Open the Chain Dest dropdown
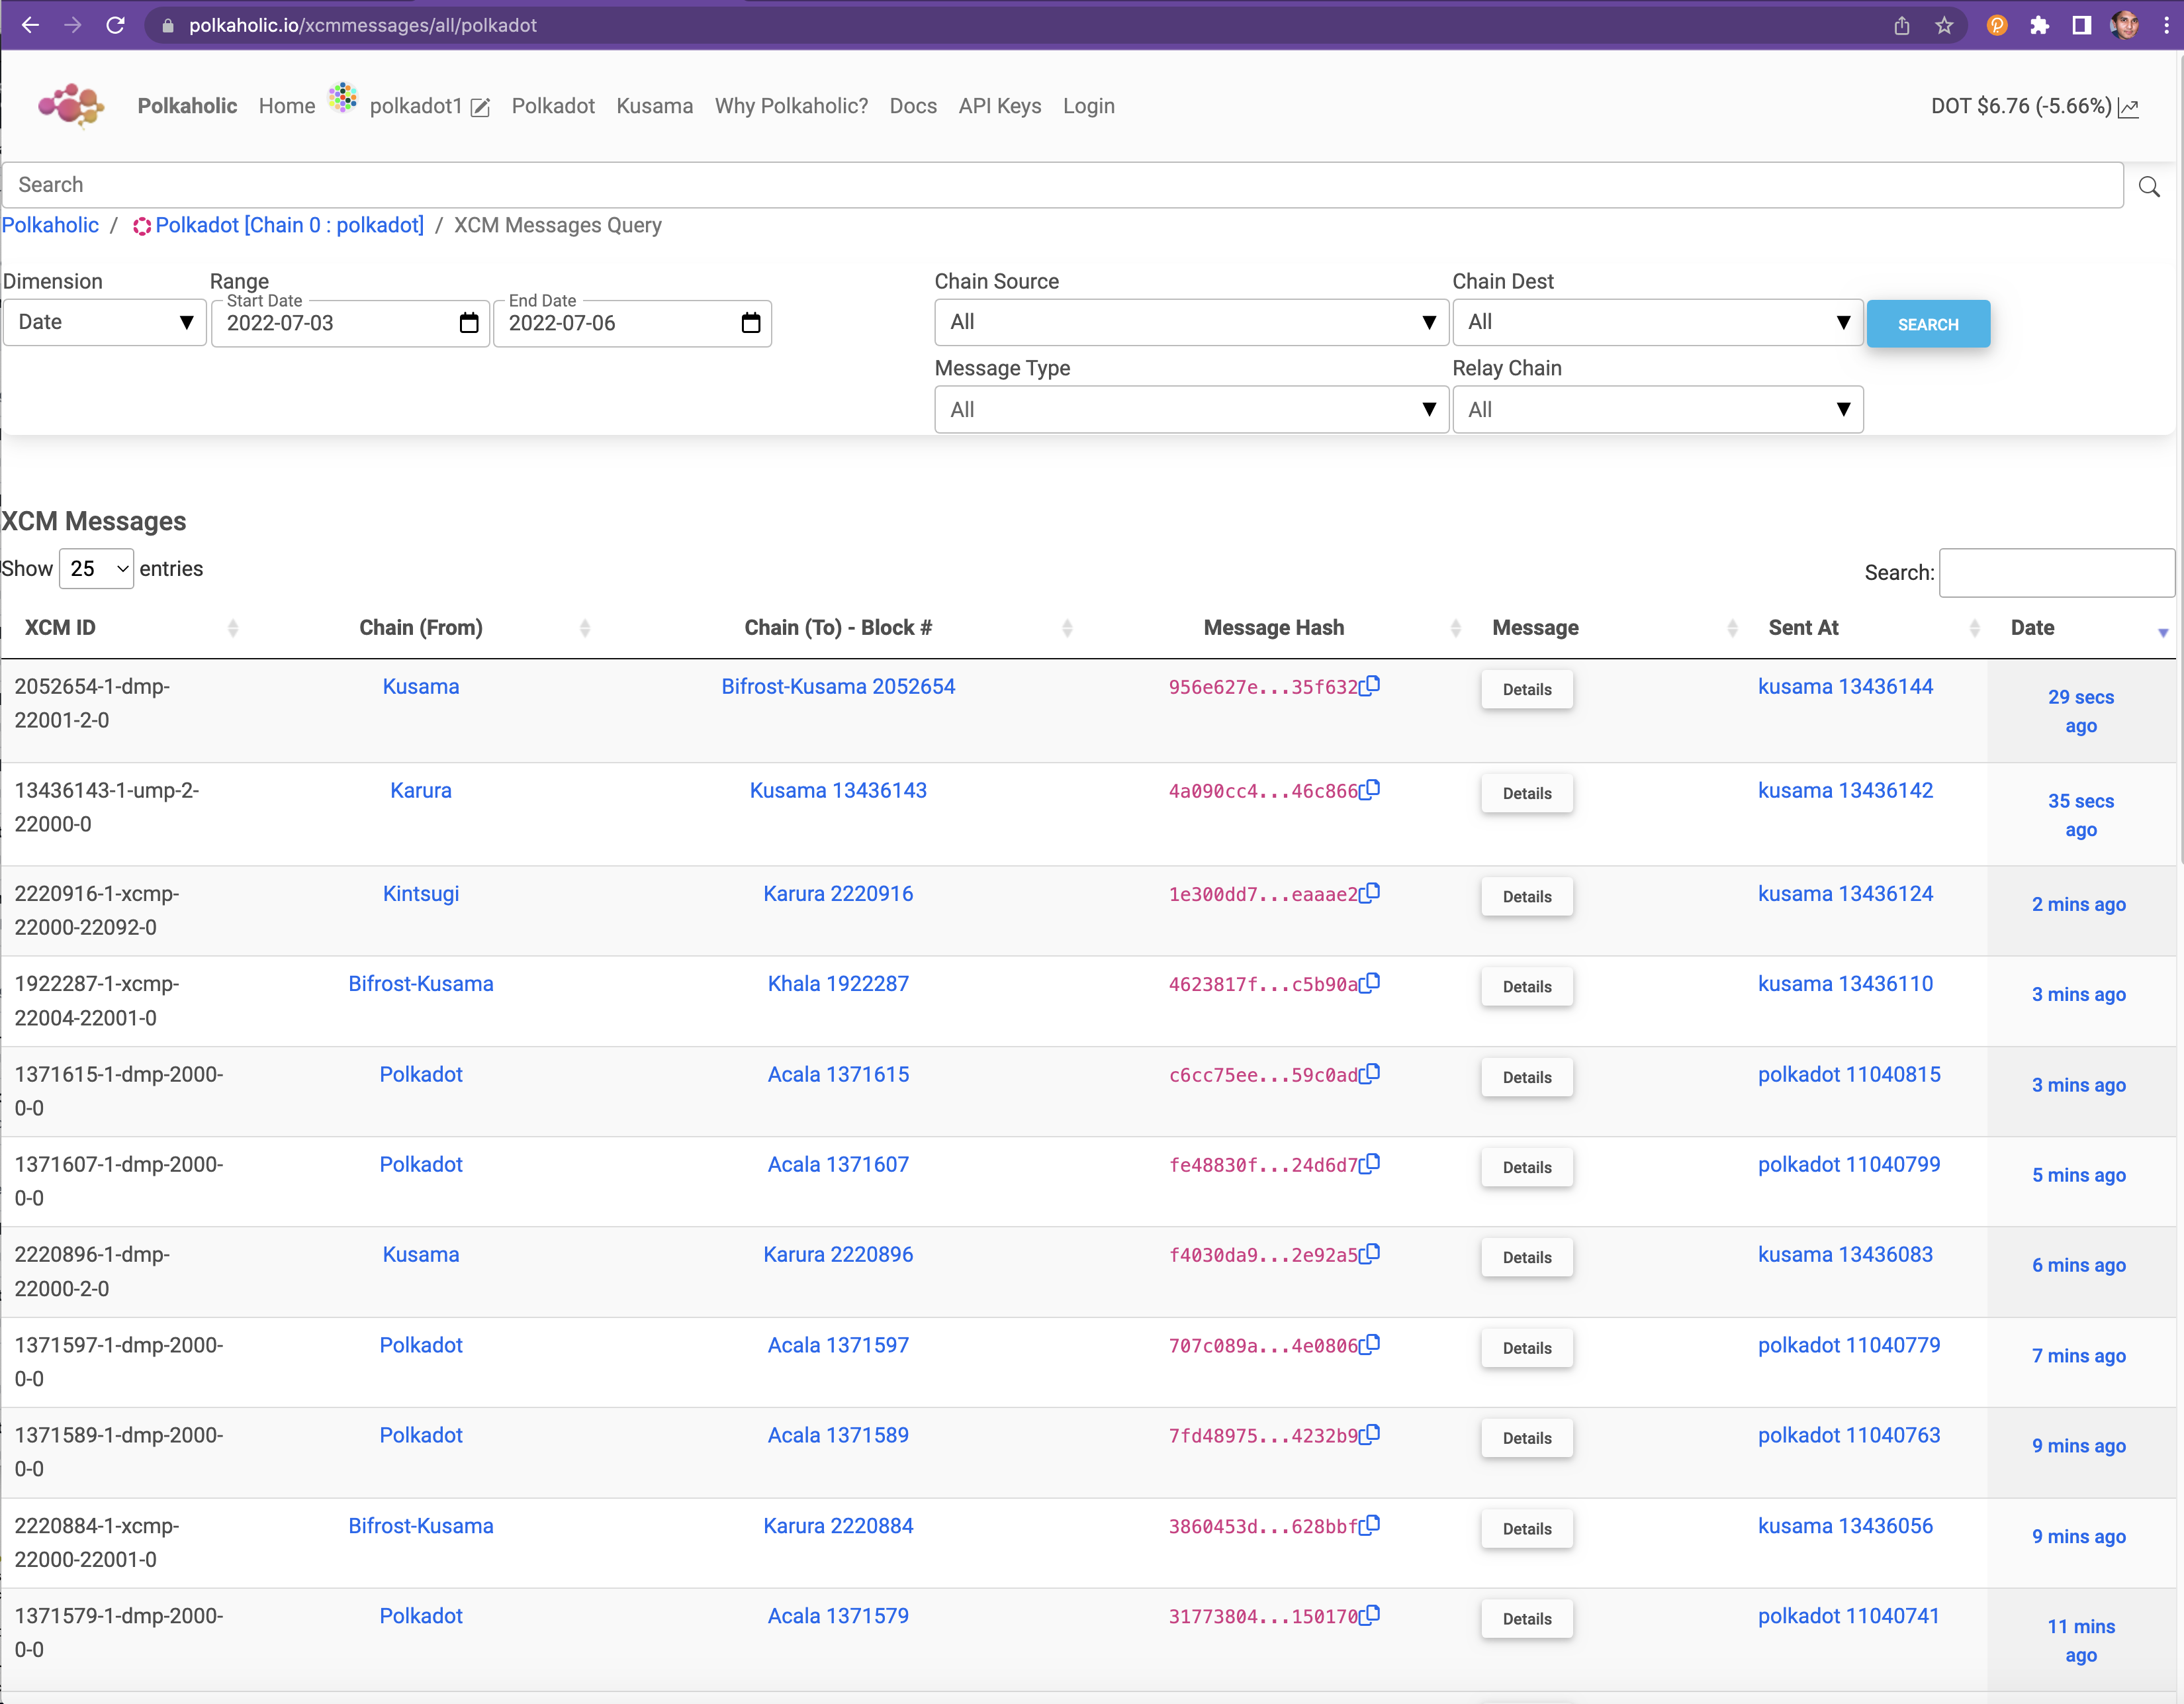This screenshot has width=2184, height=1704. tap(1657, 322)
